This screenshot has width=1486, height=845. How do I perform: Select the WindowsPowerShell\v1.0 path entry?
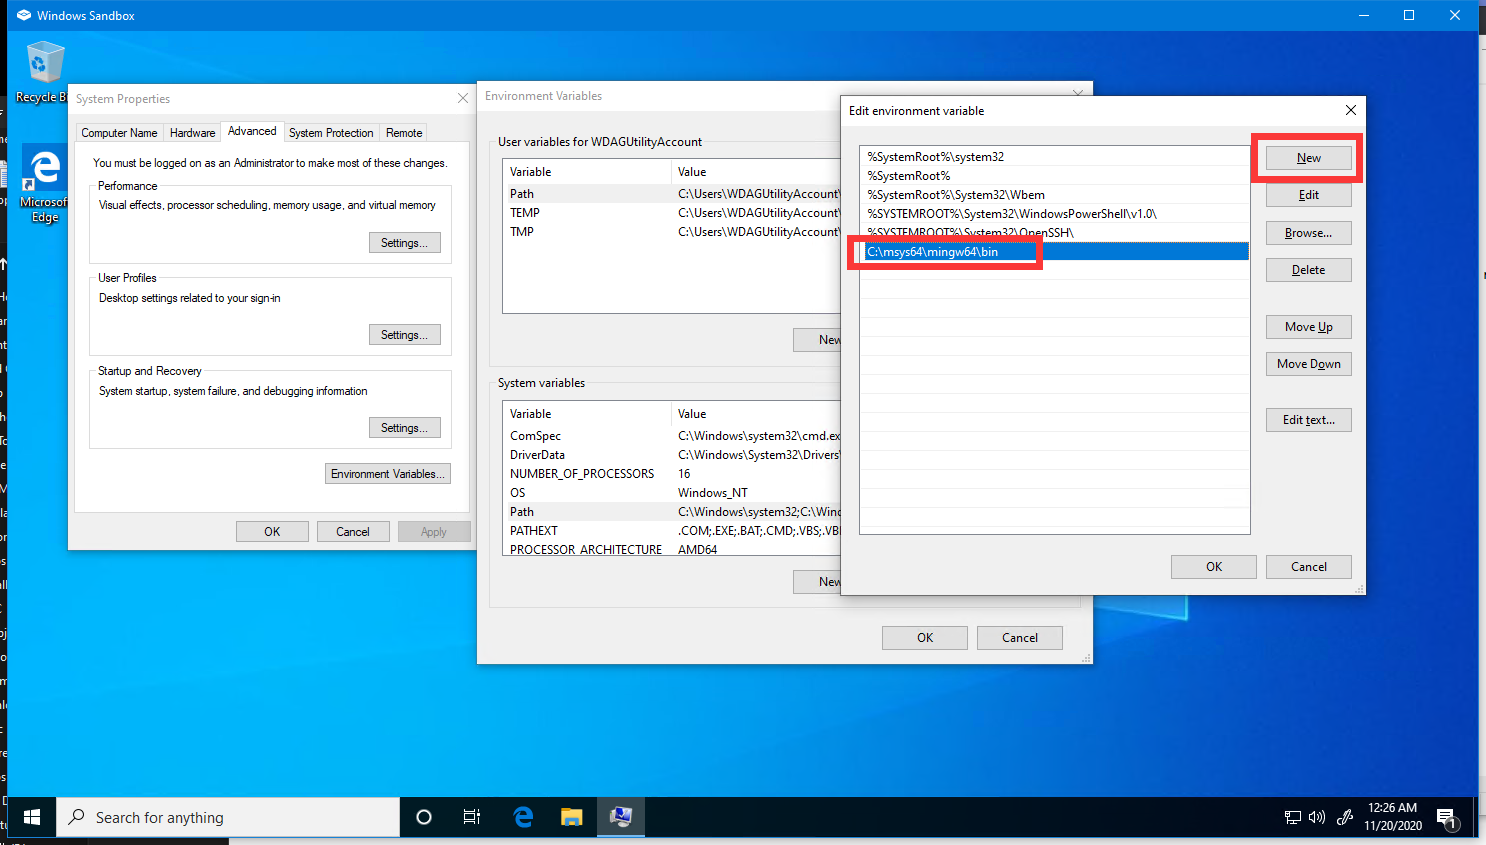(x=1054, y=214)
